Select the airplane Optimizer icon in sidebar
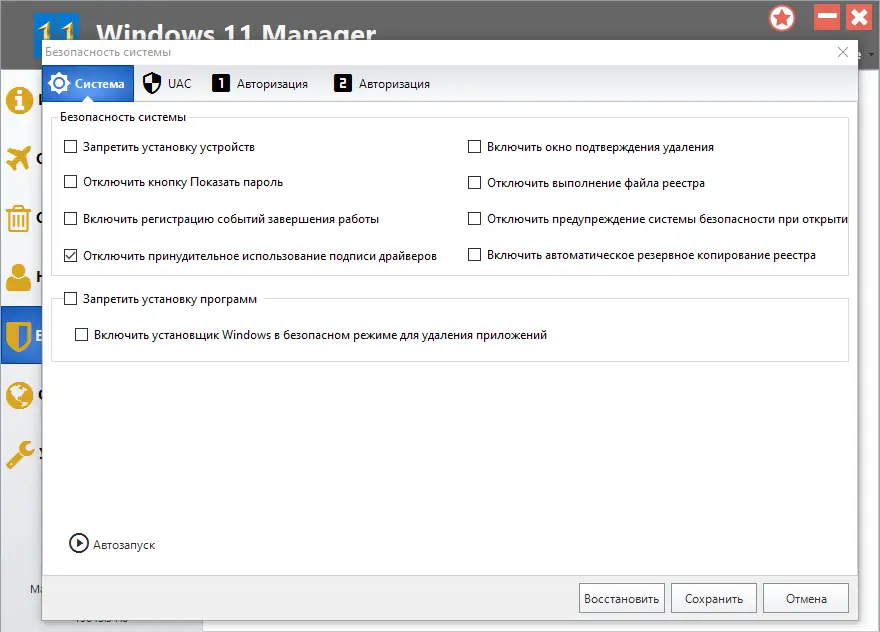The height and width of the screenshot is (632, 880). click(x=20, y=158)
